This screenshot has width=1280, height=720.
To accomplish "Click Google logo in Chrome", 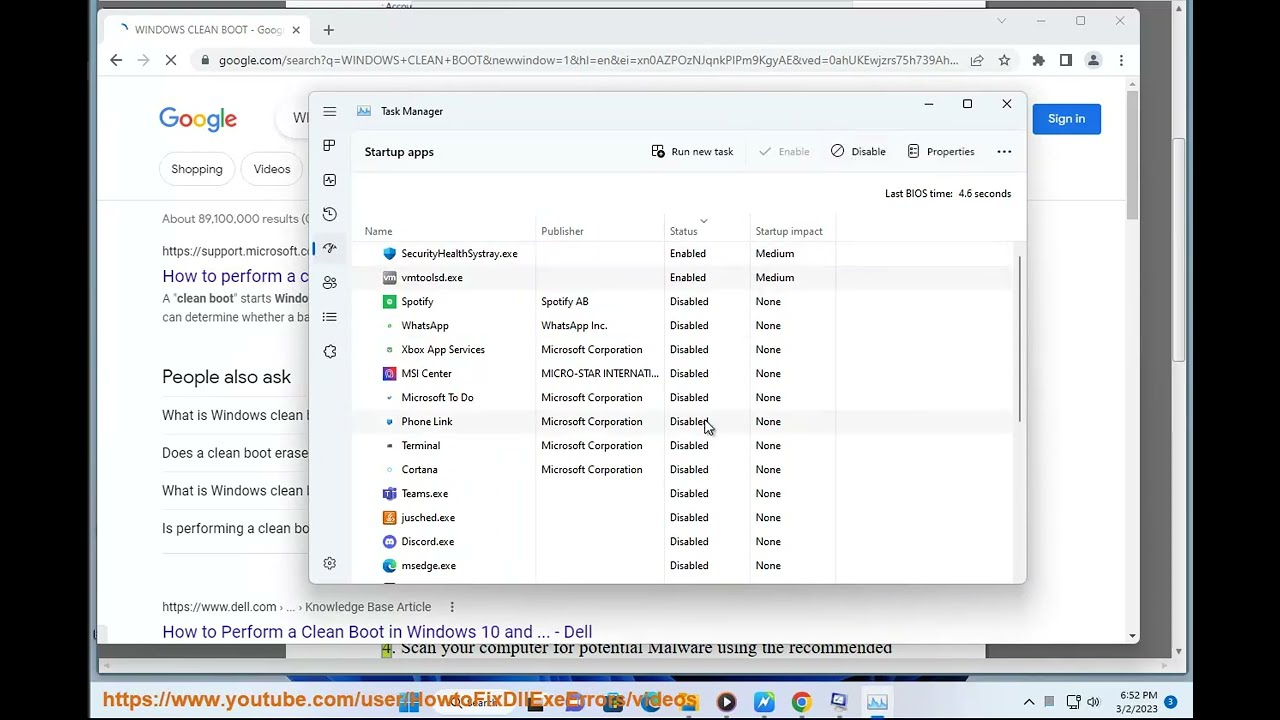I will (198, 119).
